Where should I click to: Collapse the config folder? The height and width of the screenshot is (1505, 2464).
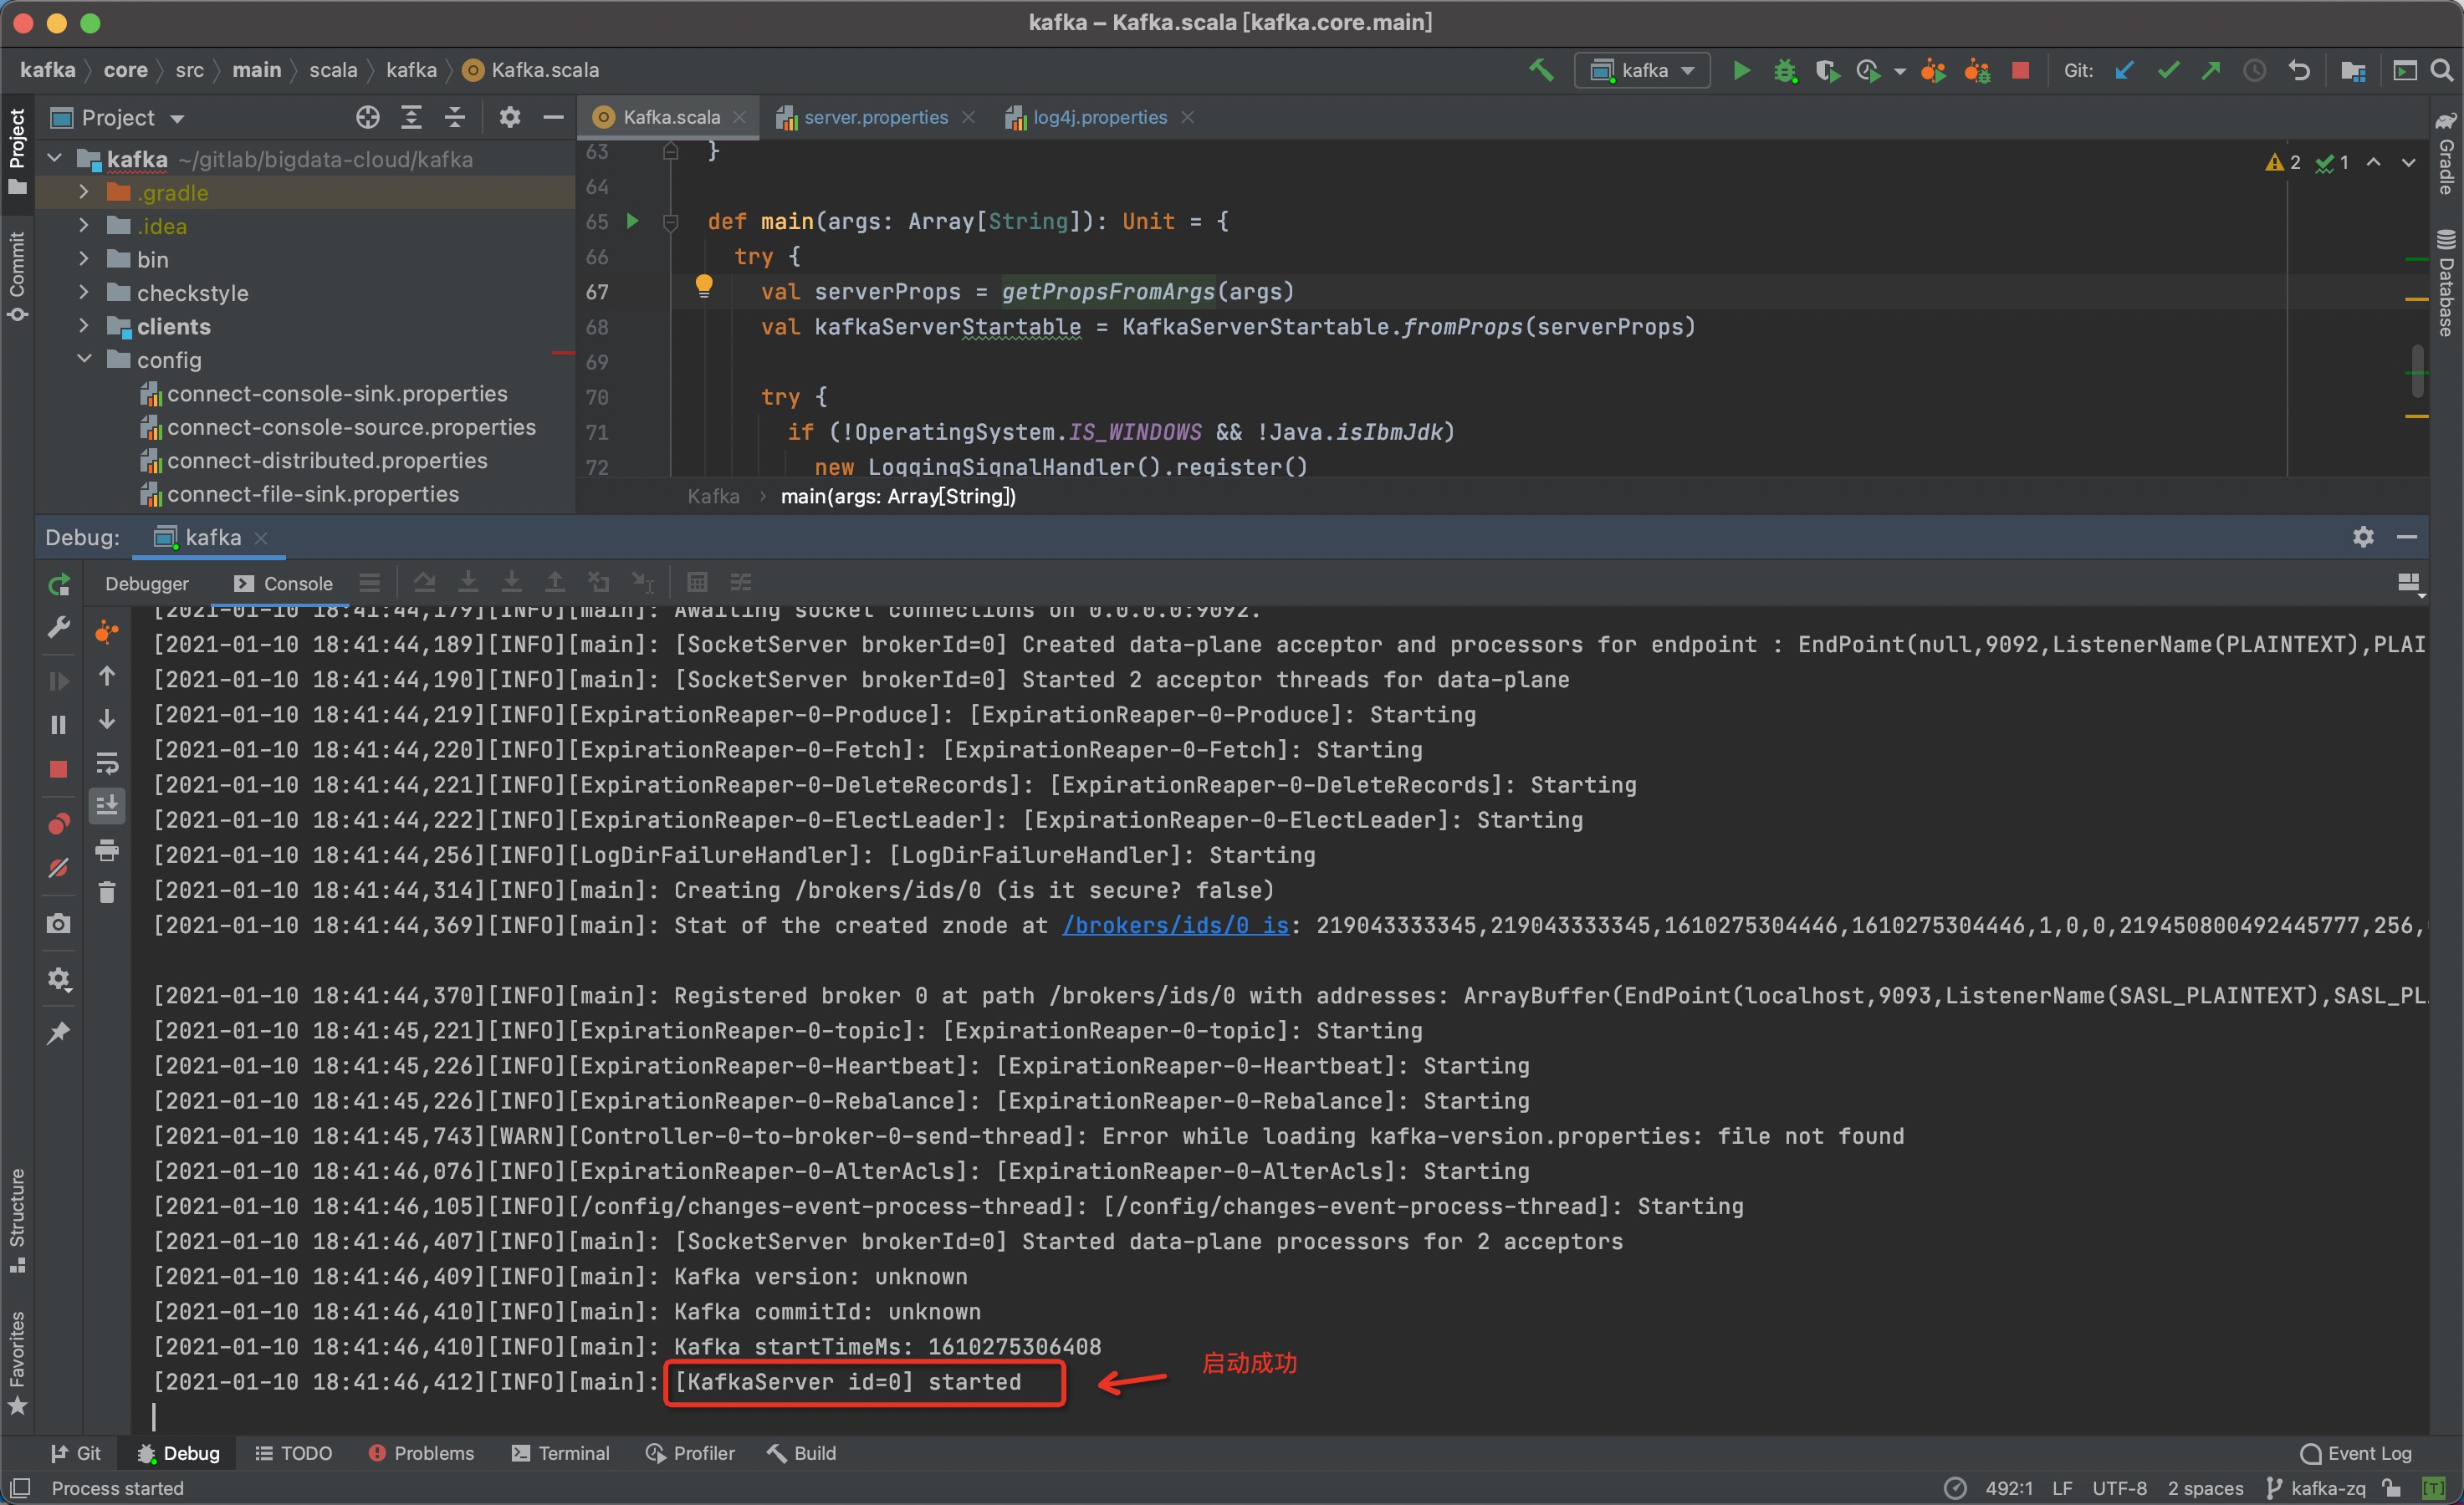84,359
